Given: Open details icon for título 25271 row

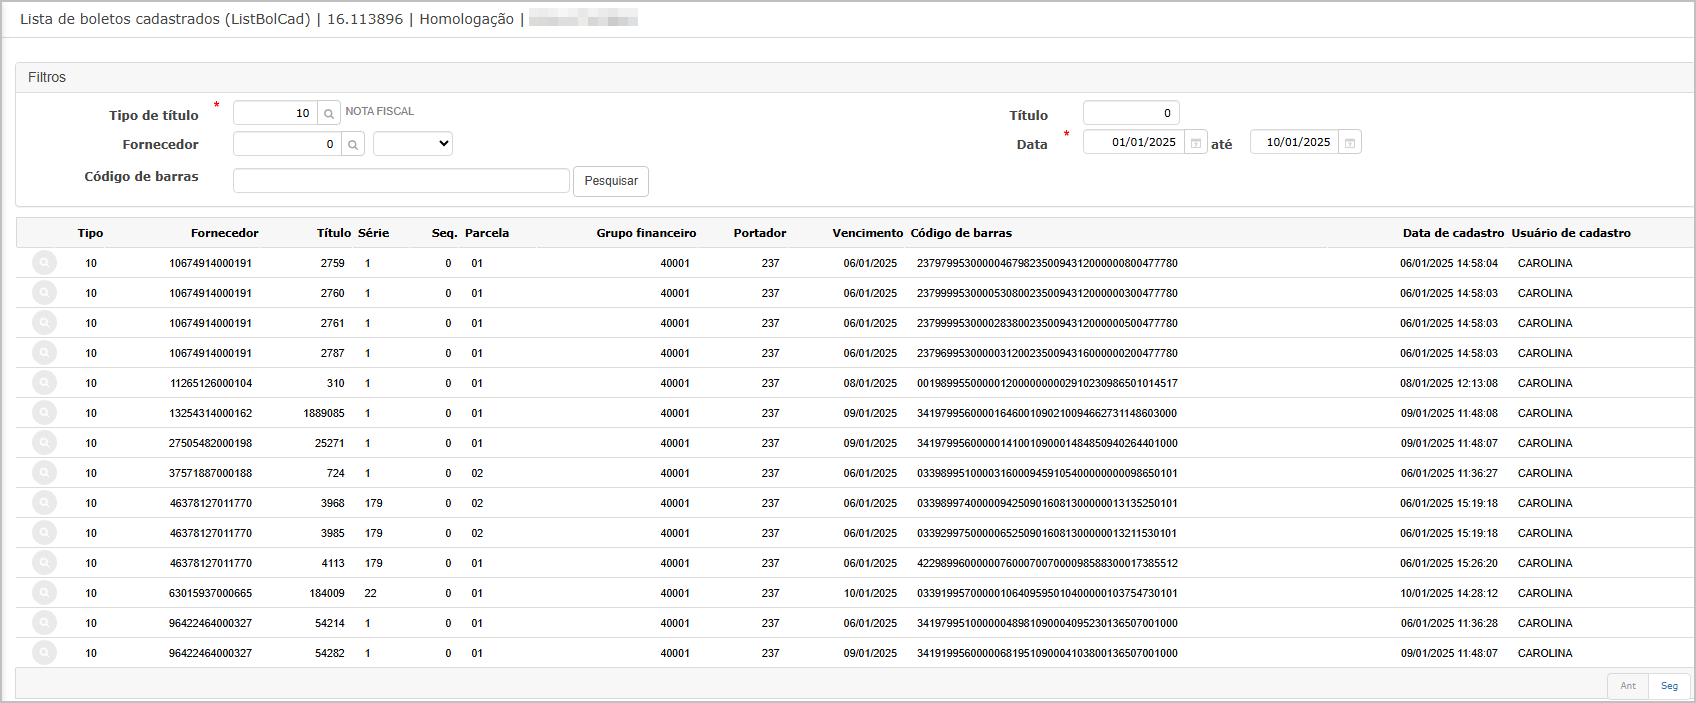Looking at the screenshot, I should coord(44,443).
